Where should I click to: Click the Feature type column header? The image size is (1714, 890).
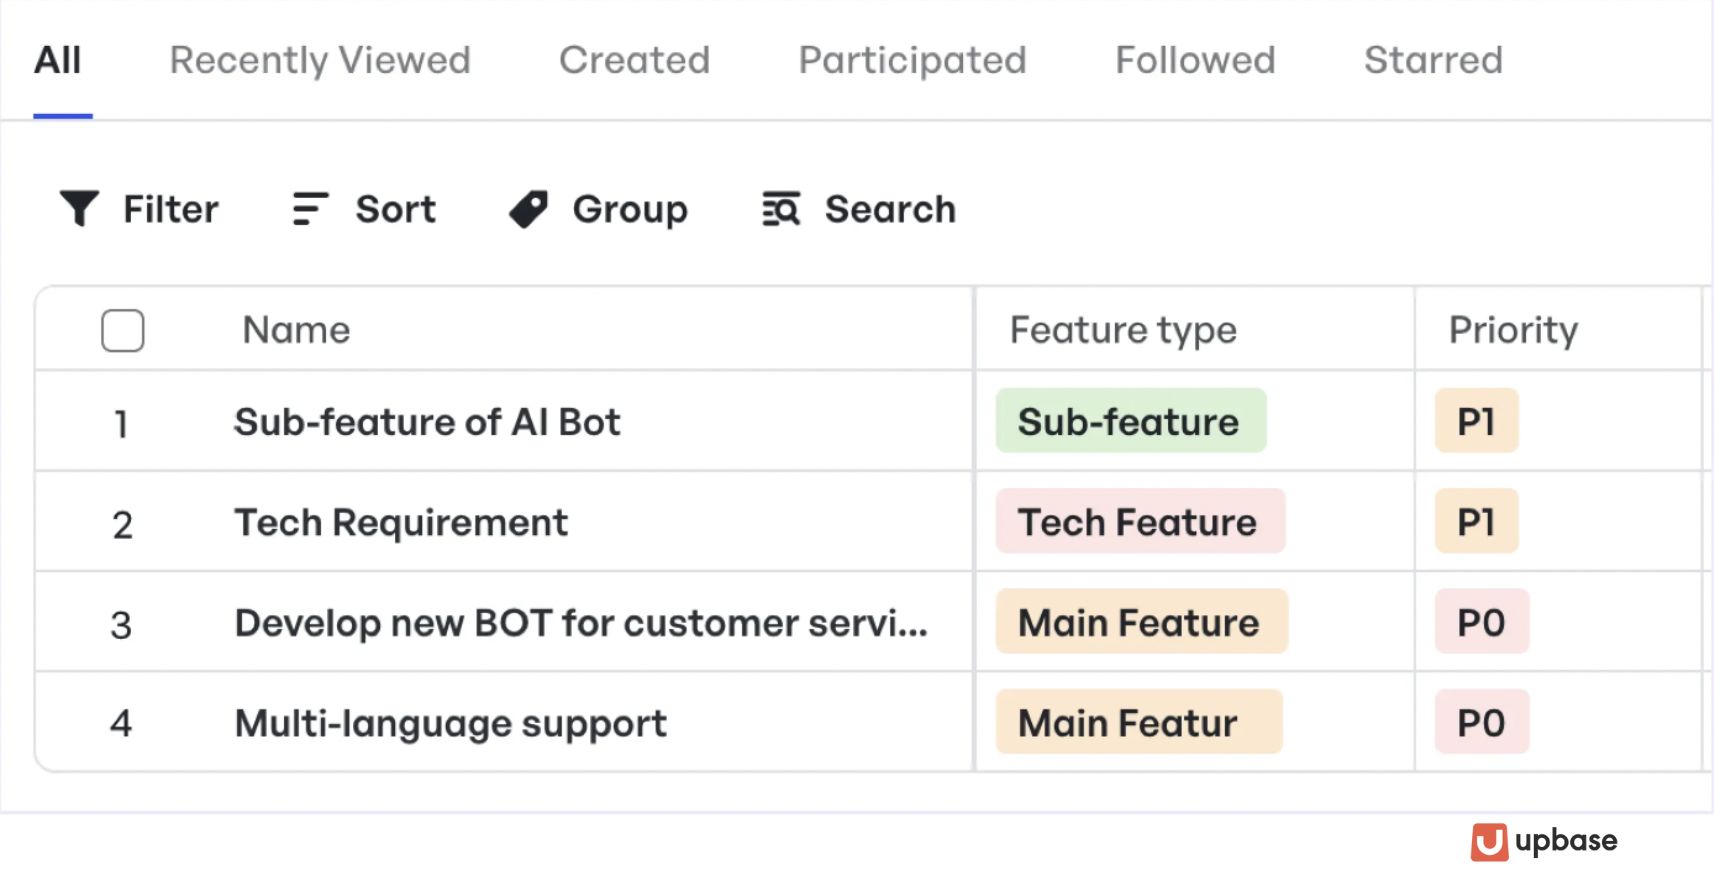pos(1123,330)
